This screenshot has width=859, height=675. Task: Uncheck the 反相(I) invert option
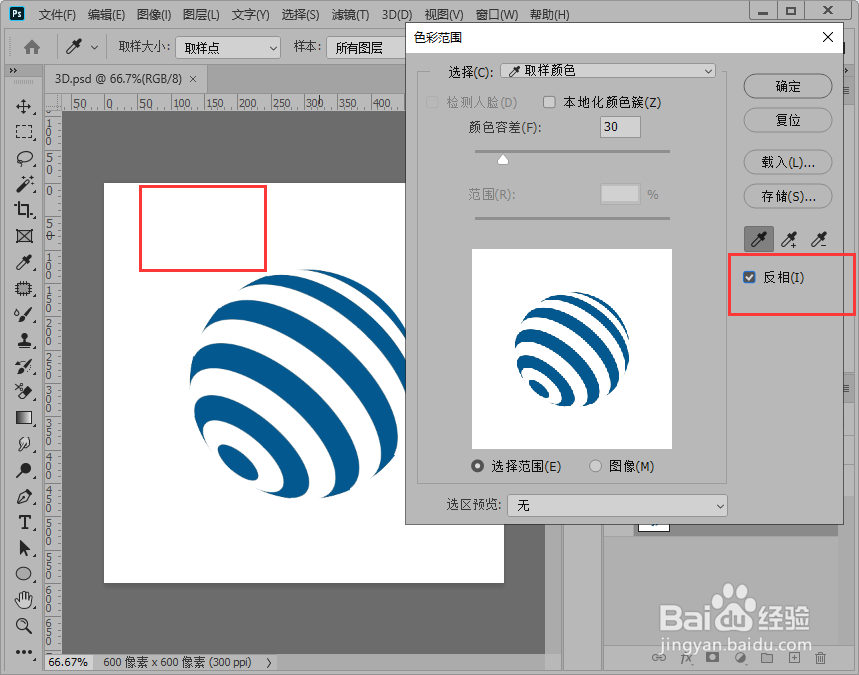pos(749,277)
